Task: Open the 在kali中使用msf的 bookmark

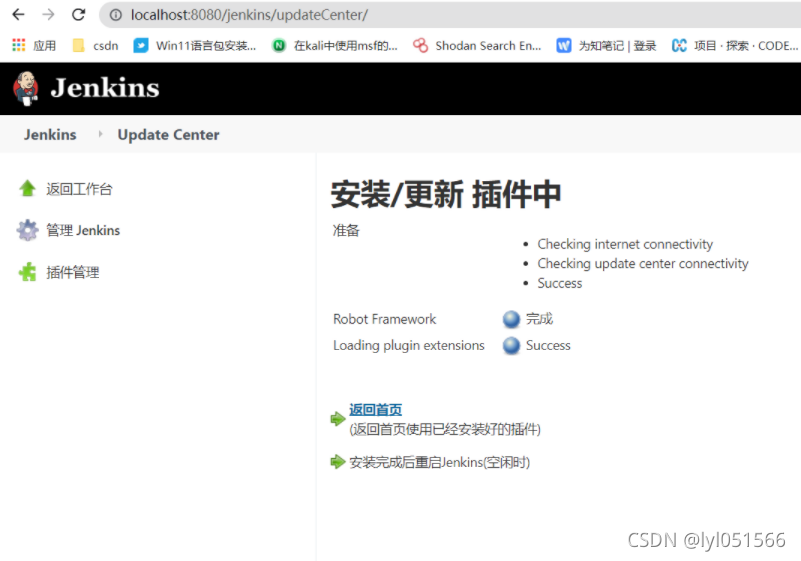Action: point(335,45)
